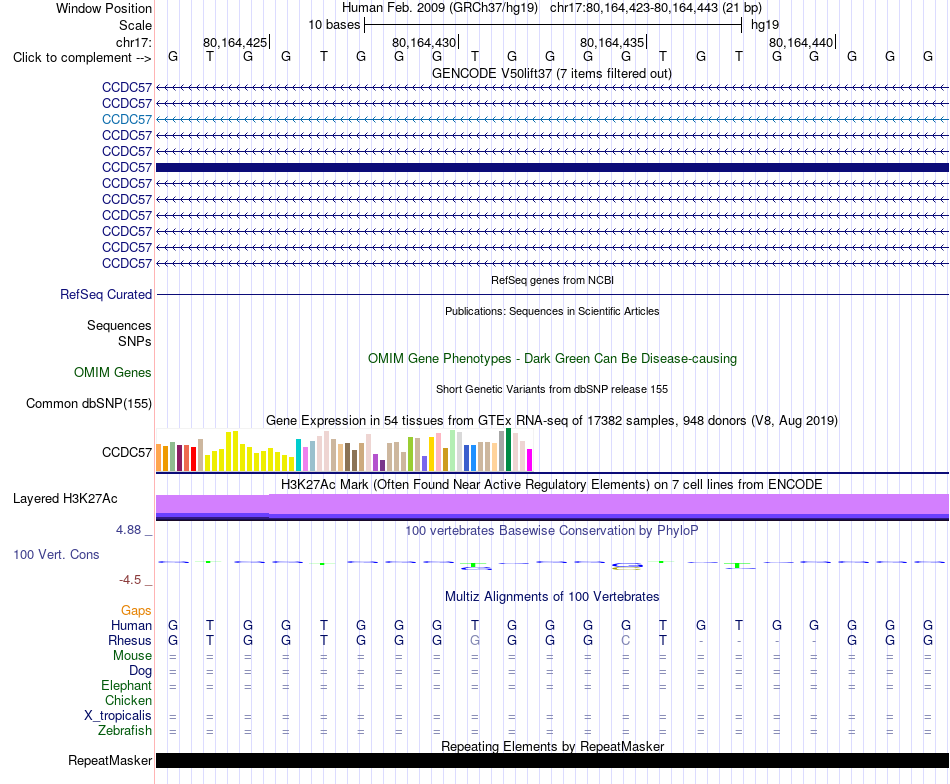Open the H3K27Ac Mark track title
Screen dimensions: 950x784
coord(551,485)
